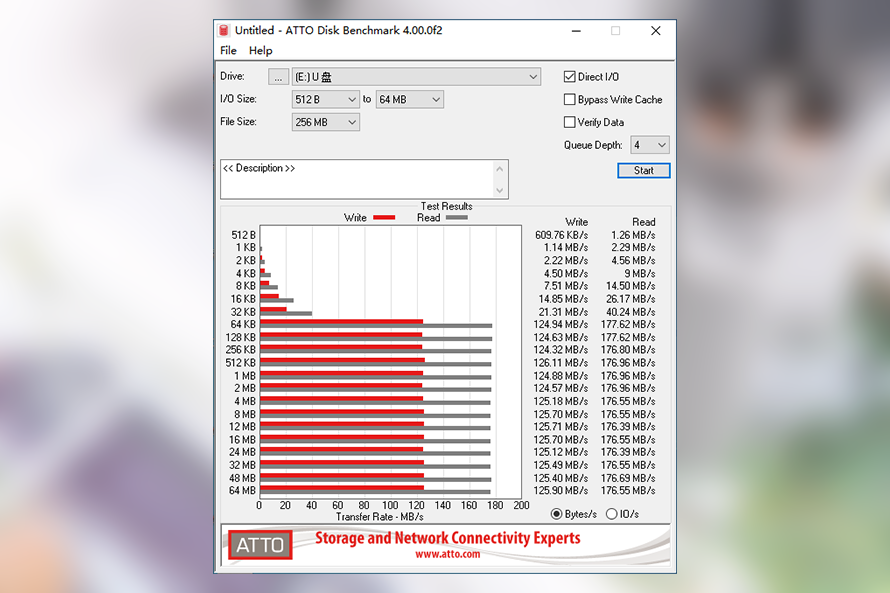Click the ATTO Disk Benchmark title bar icon
The width and height of the screenshot is (890, 593).
(224, 31)
